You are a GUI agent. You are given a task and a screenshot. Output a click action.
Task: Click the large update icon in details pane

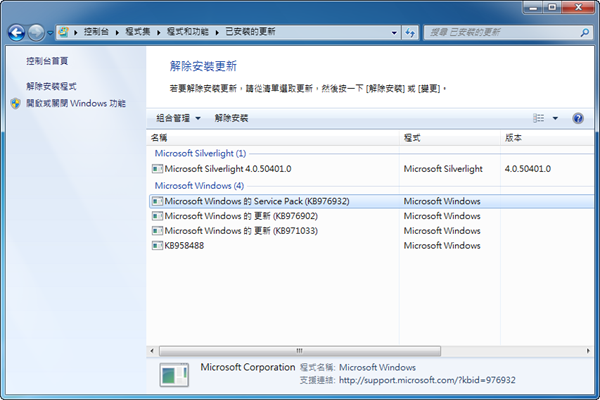[174, 375]
